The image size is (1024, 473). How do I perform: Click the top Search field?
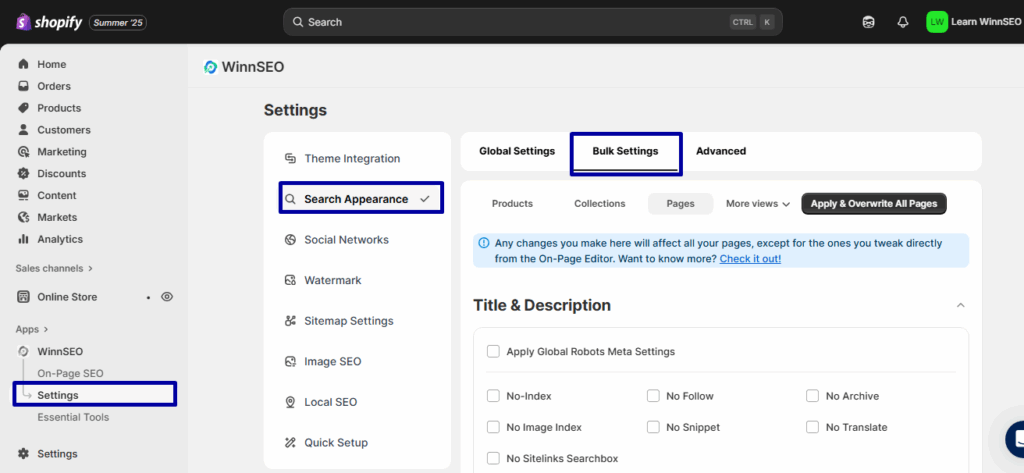pos(533,22)
